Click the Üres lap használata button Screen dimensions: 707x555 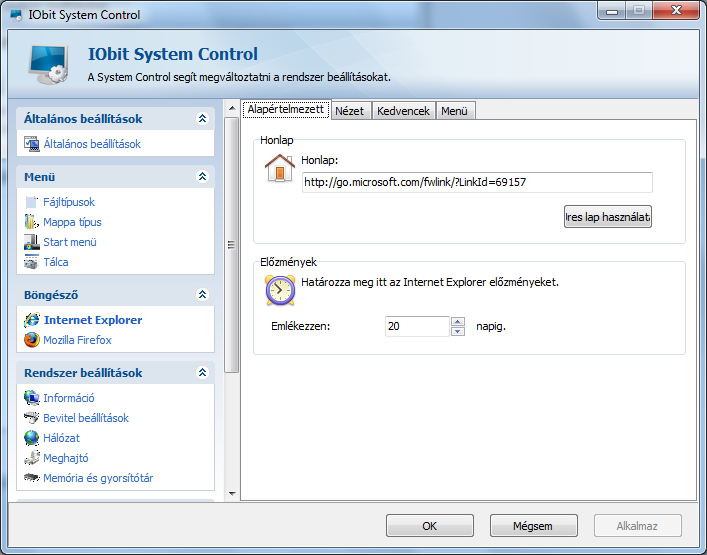tap(607, 217)
